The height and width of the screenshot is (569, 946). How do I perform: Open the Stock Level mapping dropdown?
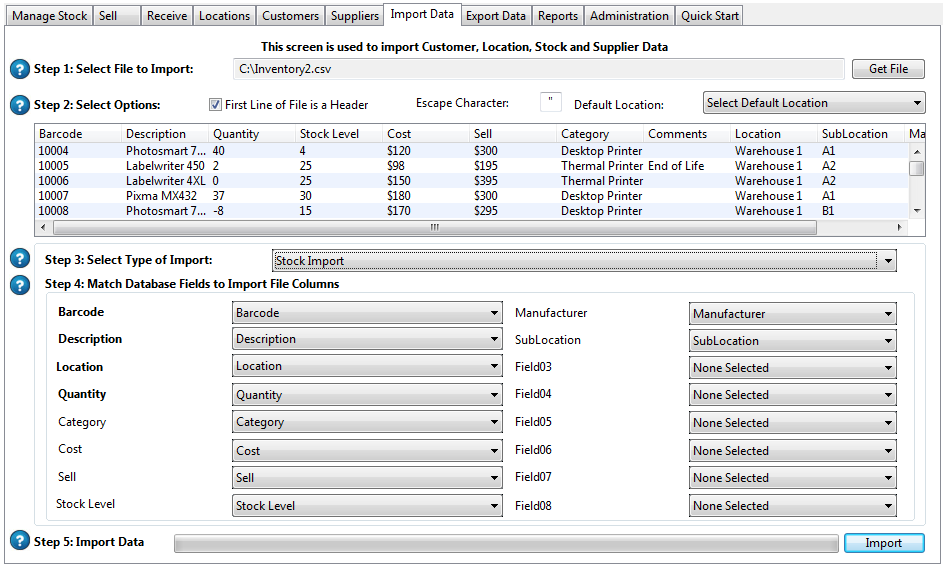pos(366,506)
